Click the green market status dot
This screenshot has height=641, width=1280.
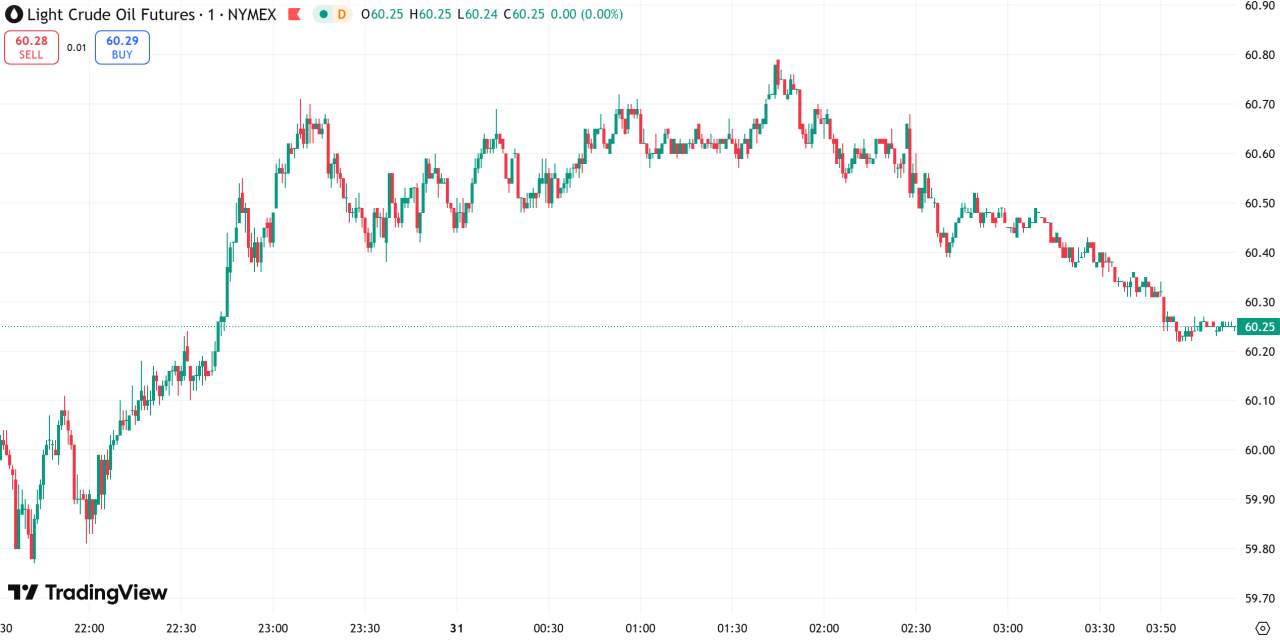[x=323, y=15]
